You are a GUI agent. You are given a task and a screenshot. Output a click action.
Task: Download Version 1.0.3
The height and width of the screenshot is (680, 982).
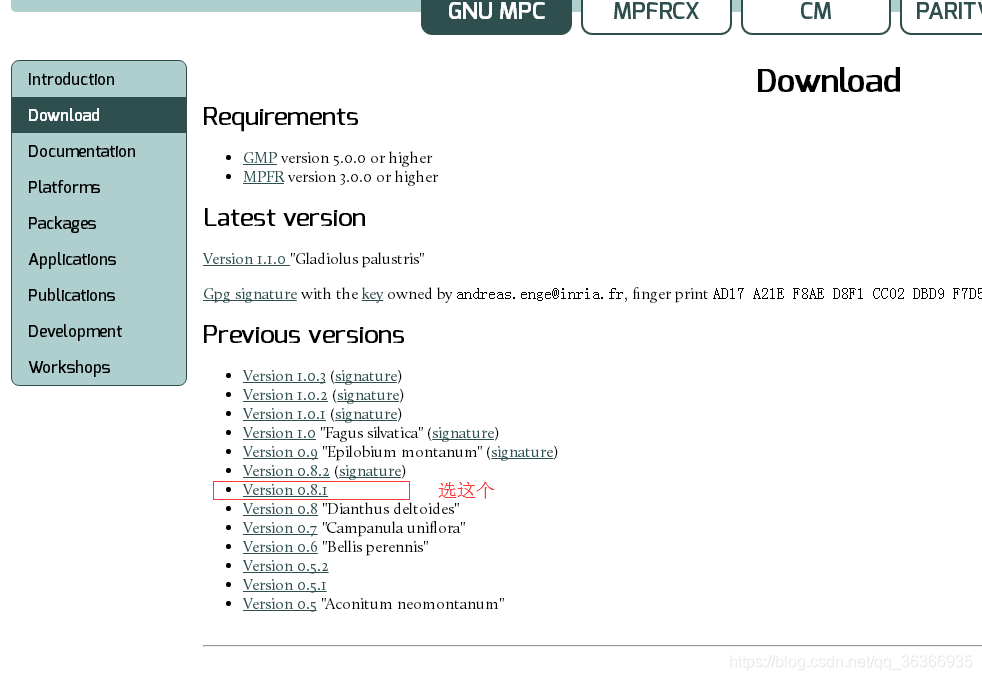[x=284, y=376]
